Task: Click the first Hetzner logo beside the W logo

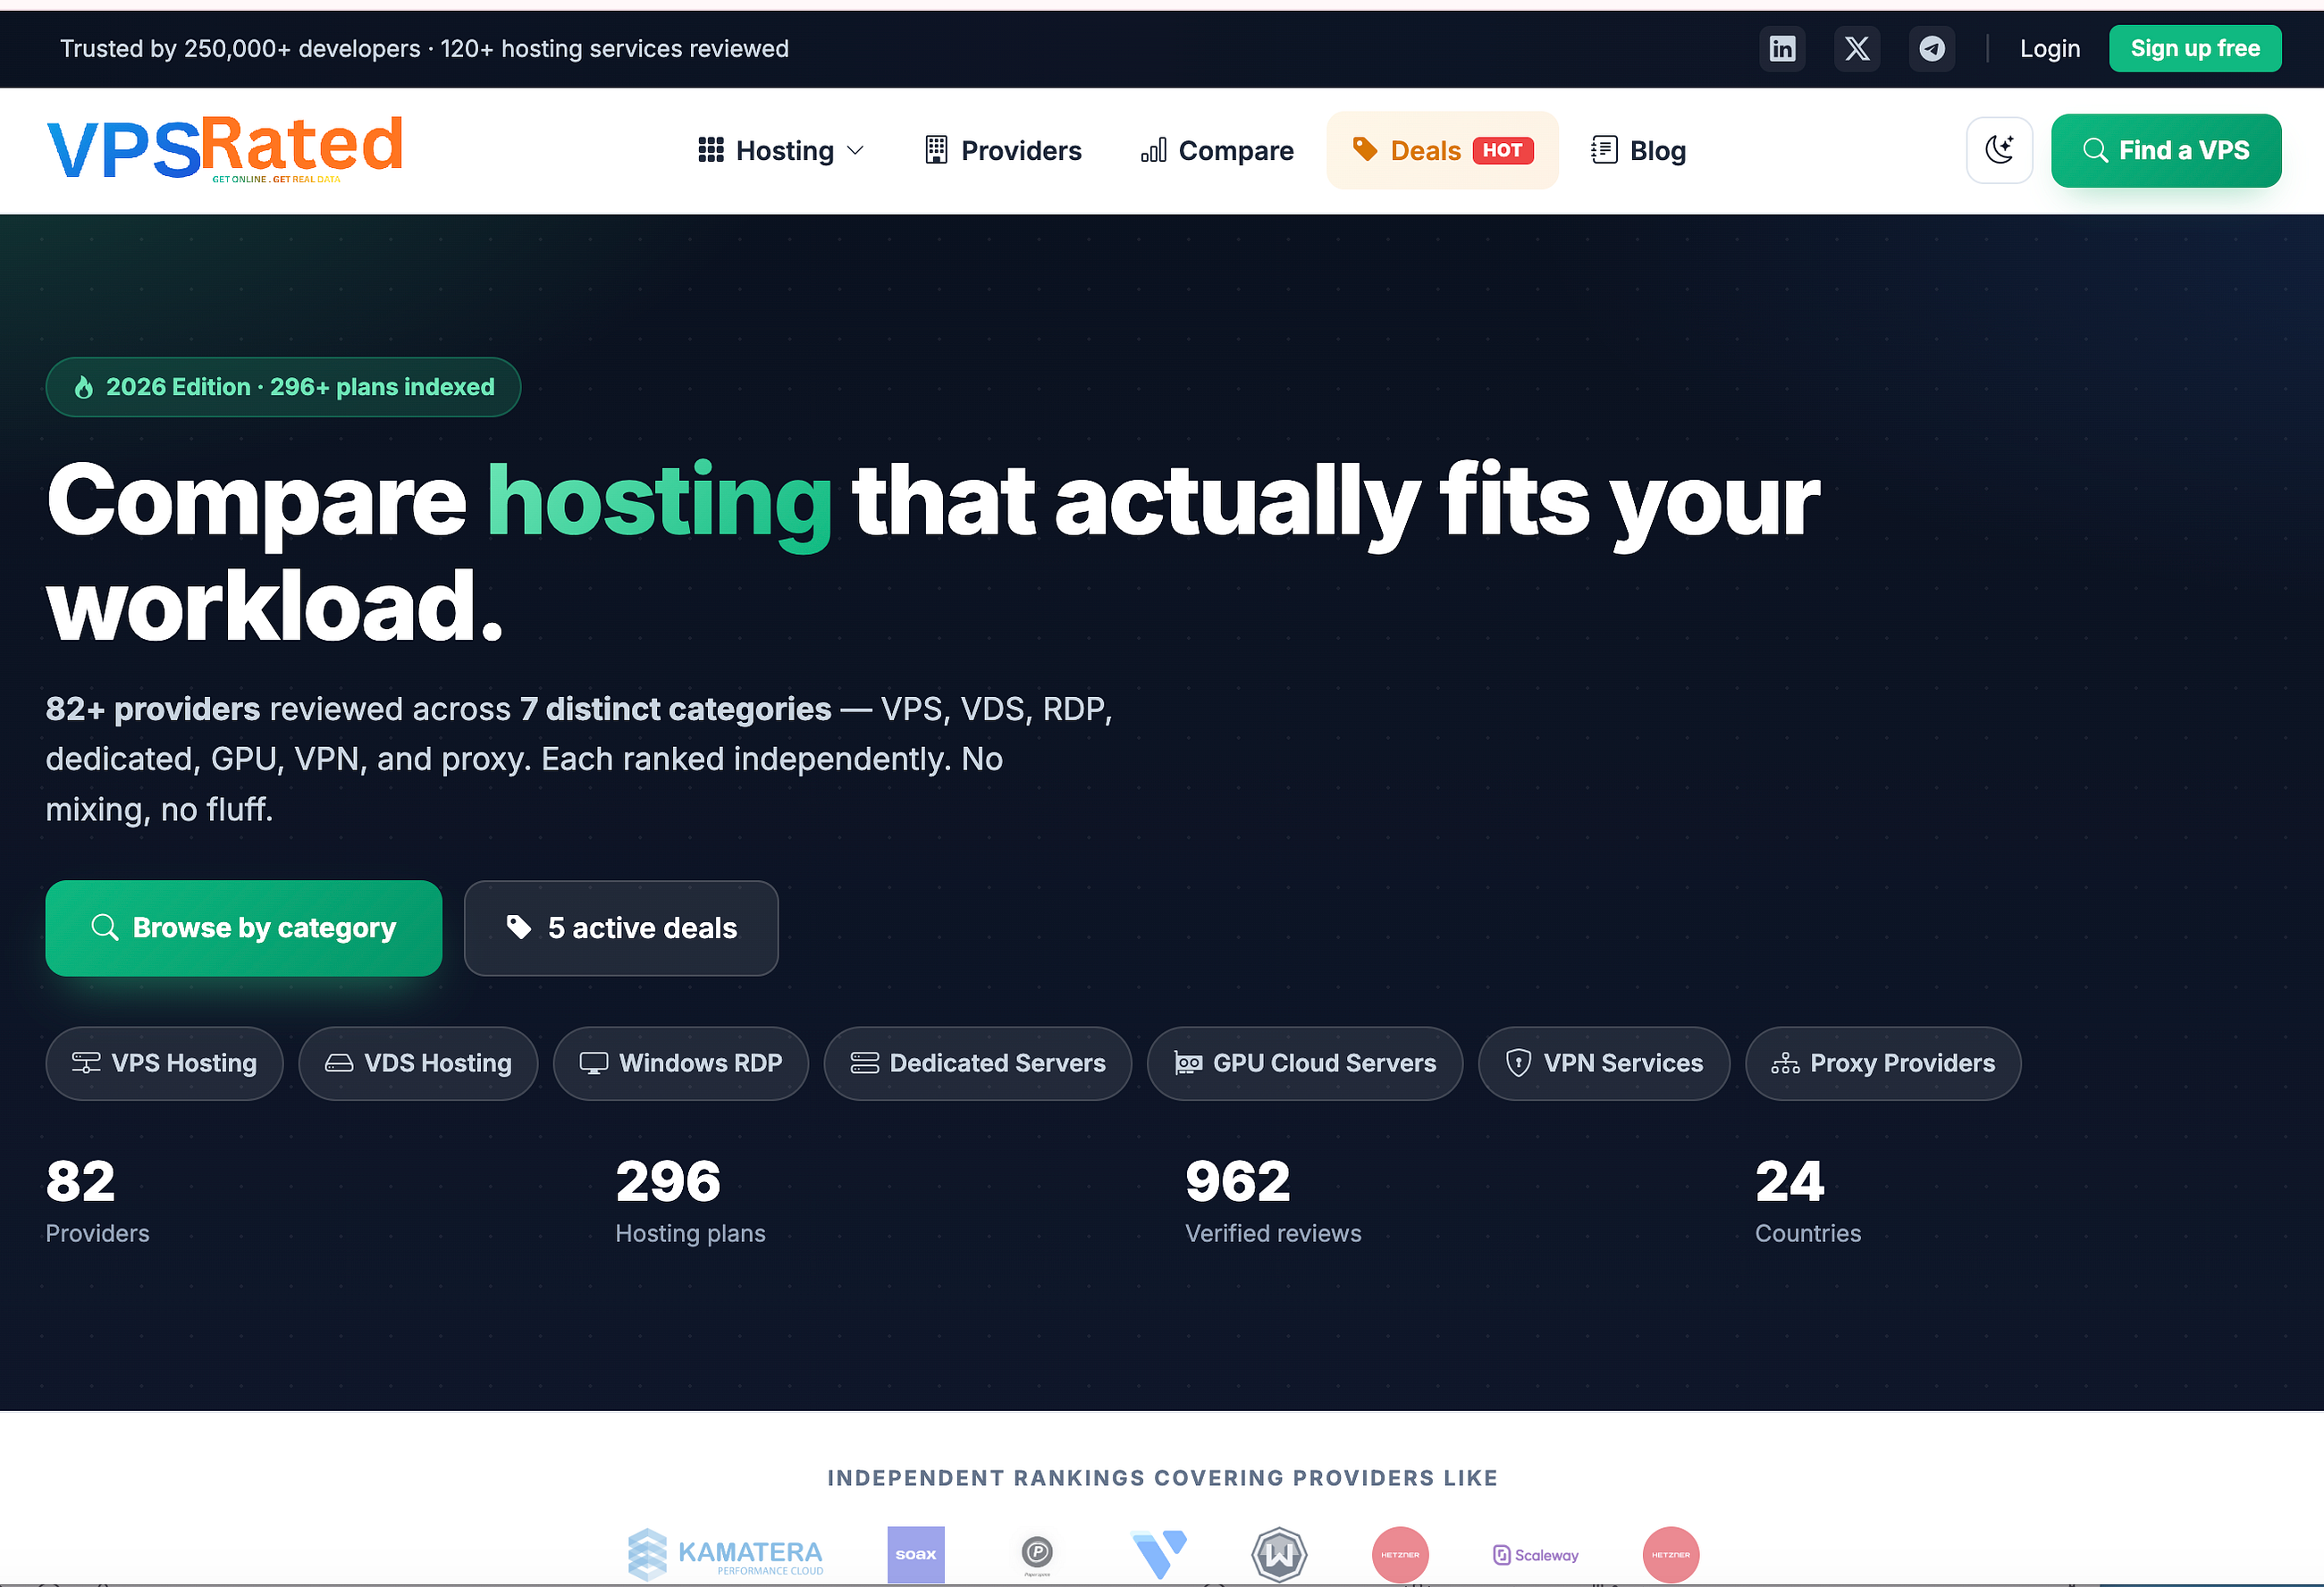Action: click(1400, 1554)
